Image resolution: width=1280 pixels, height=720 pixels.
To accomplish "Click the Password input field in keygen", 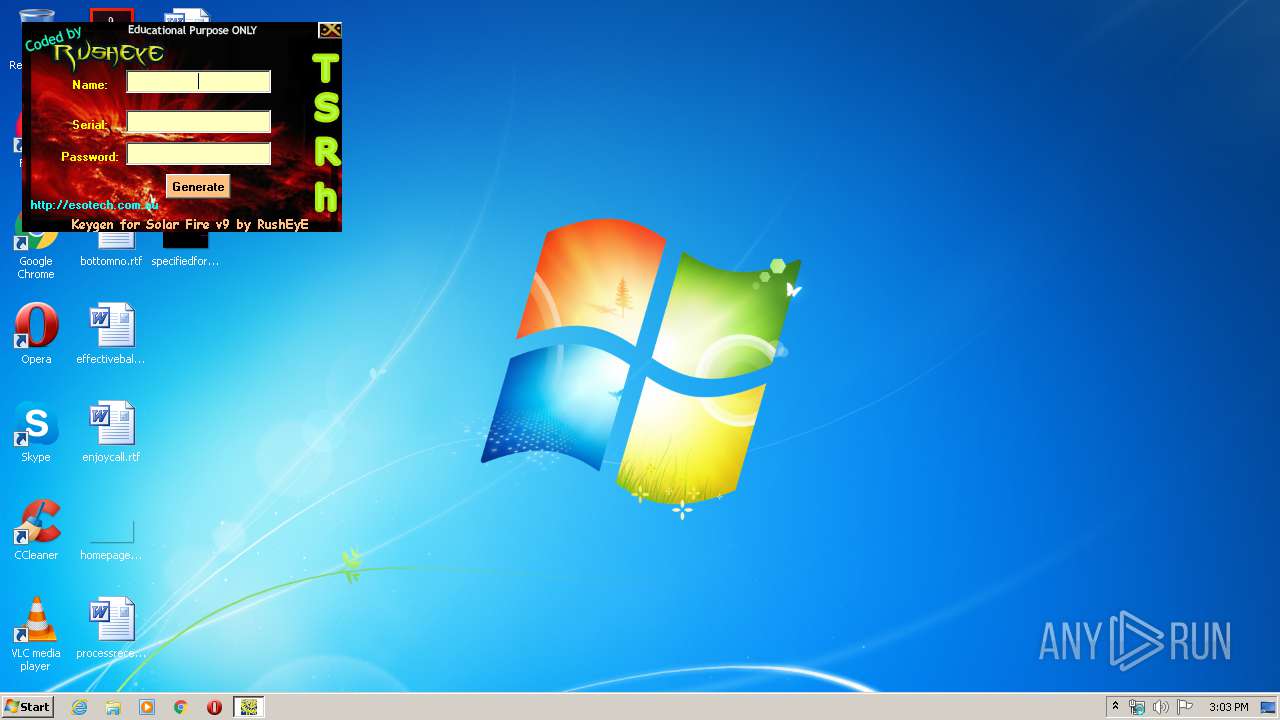I will click(198, 154).
